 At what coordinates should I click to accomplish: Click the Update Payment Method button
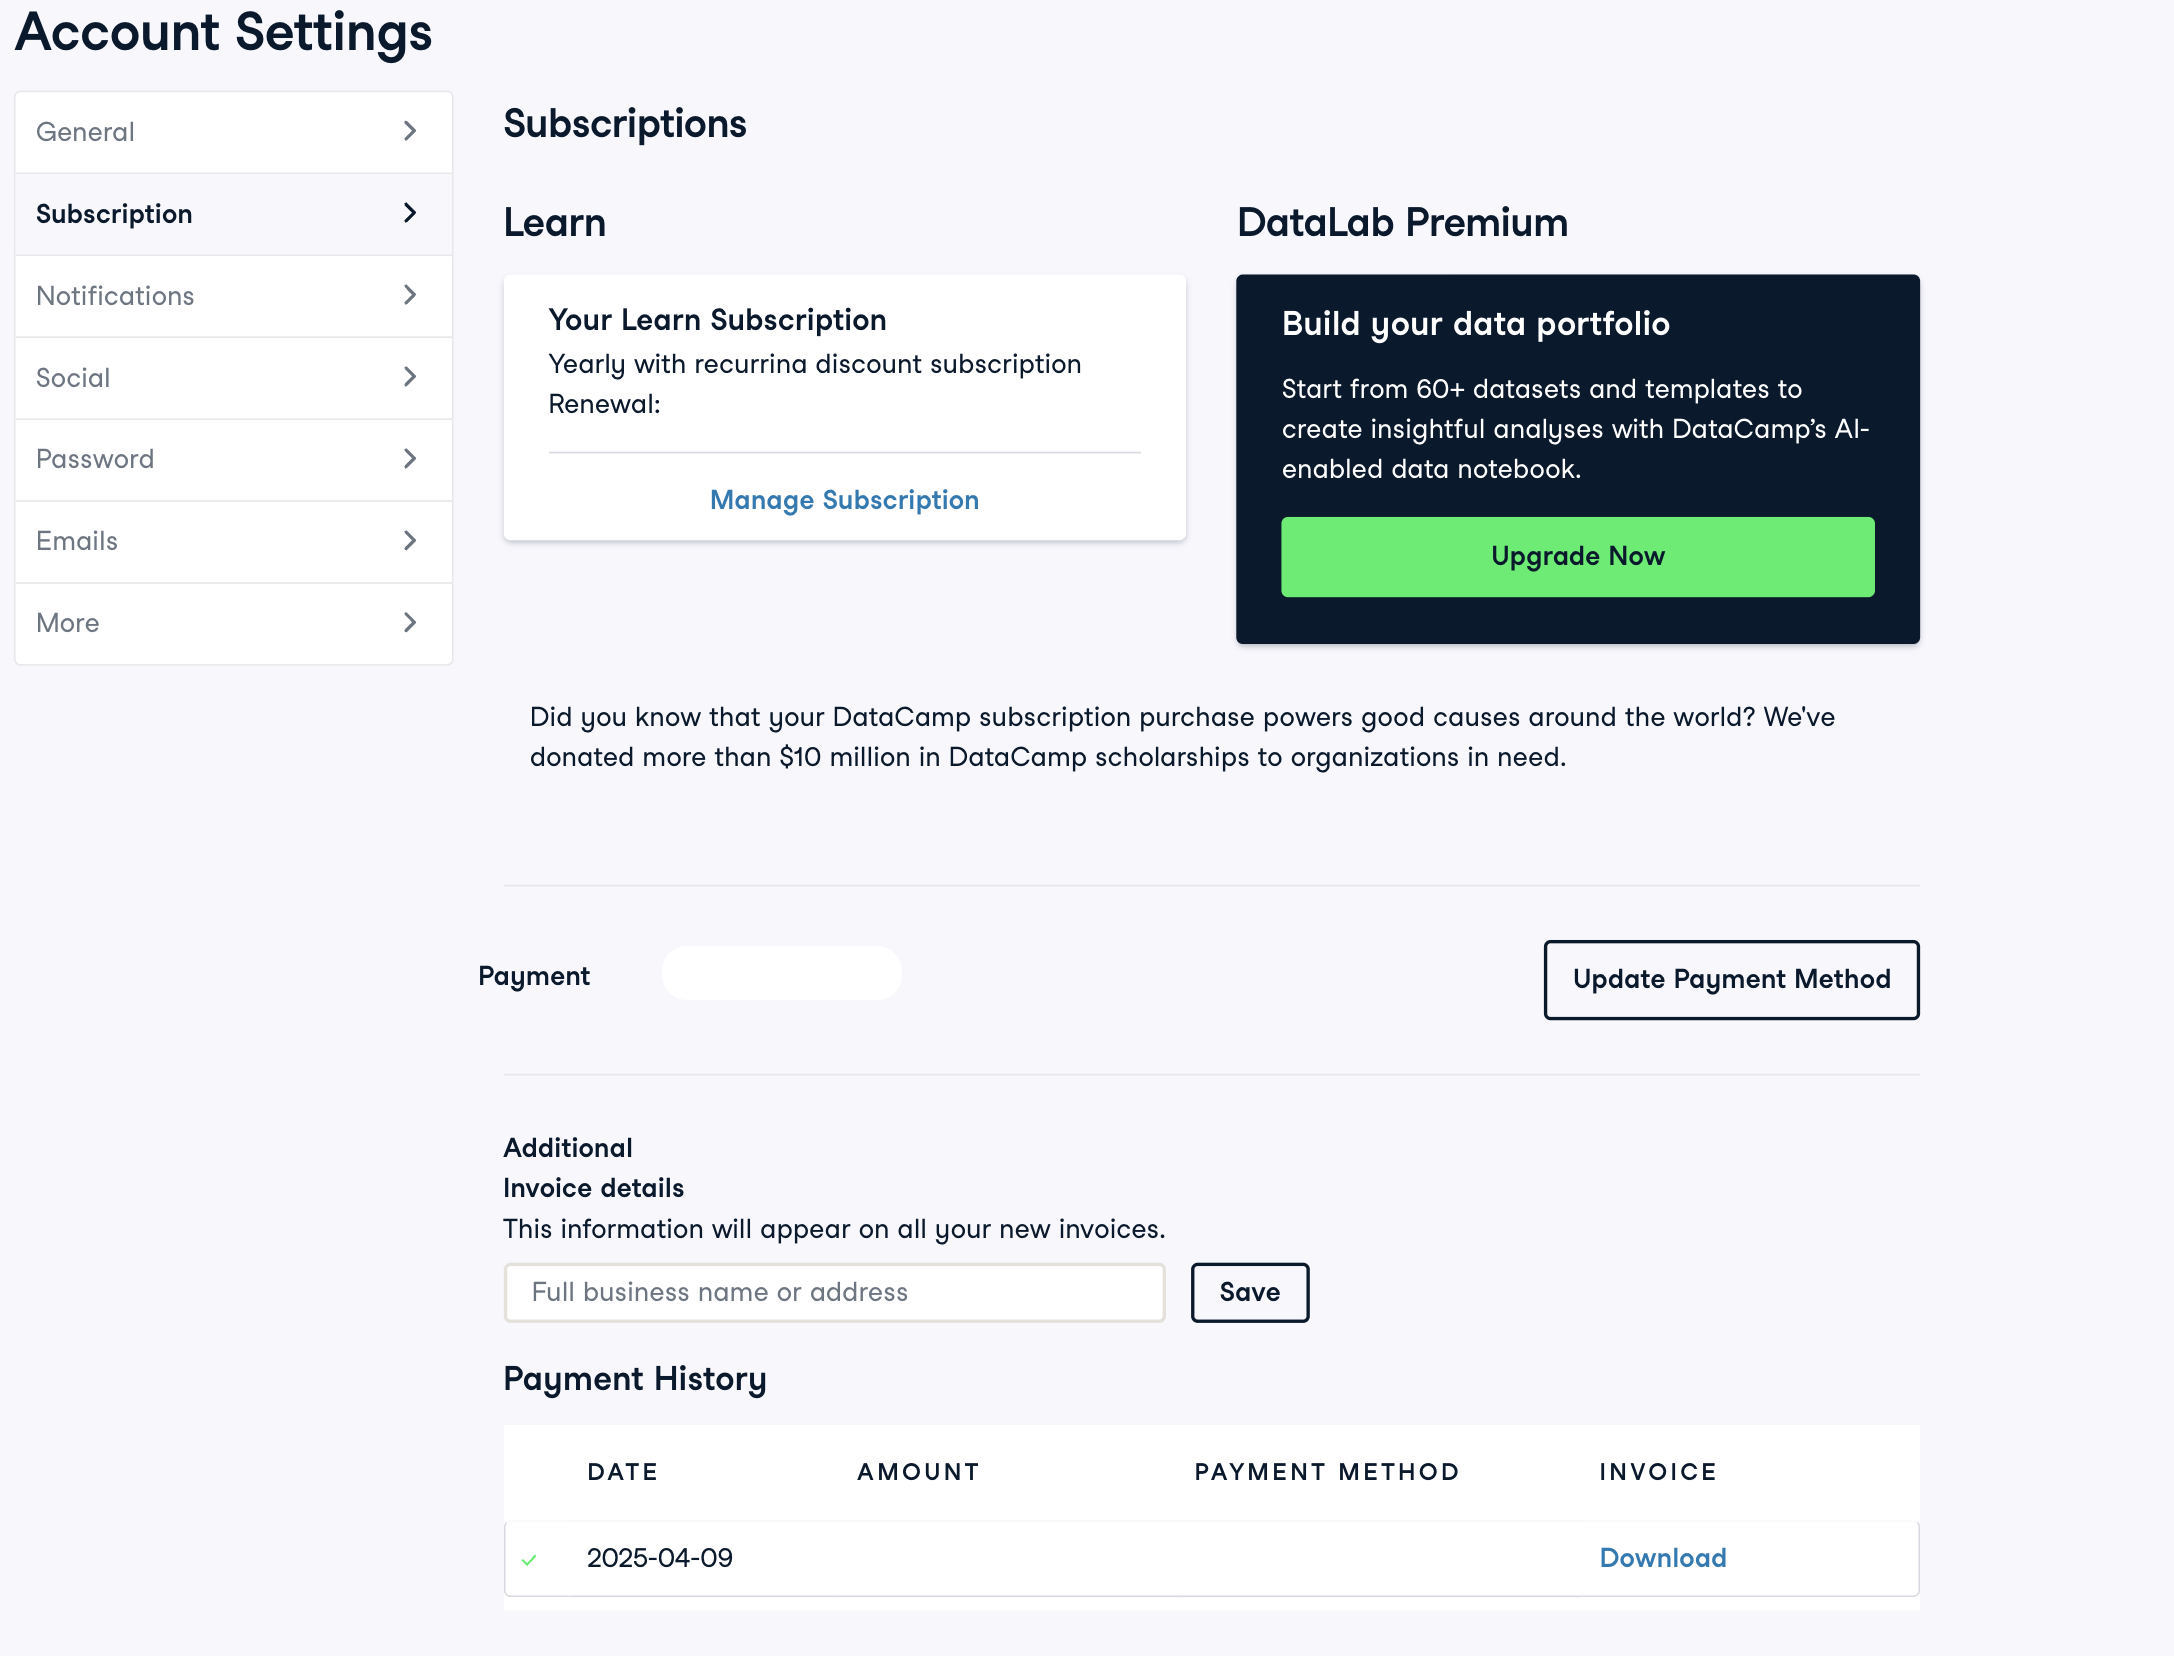pyautogui.click(x=1731, y=980)
